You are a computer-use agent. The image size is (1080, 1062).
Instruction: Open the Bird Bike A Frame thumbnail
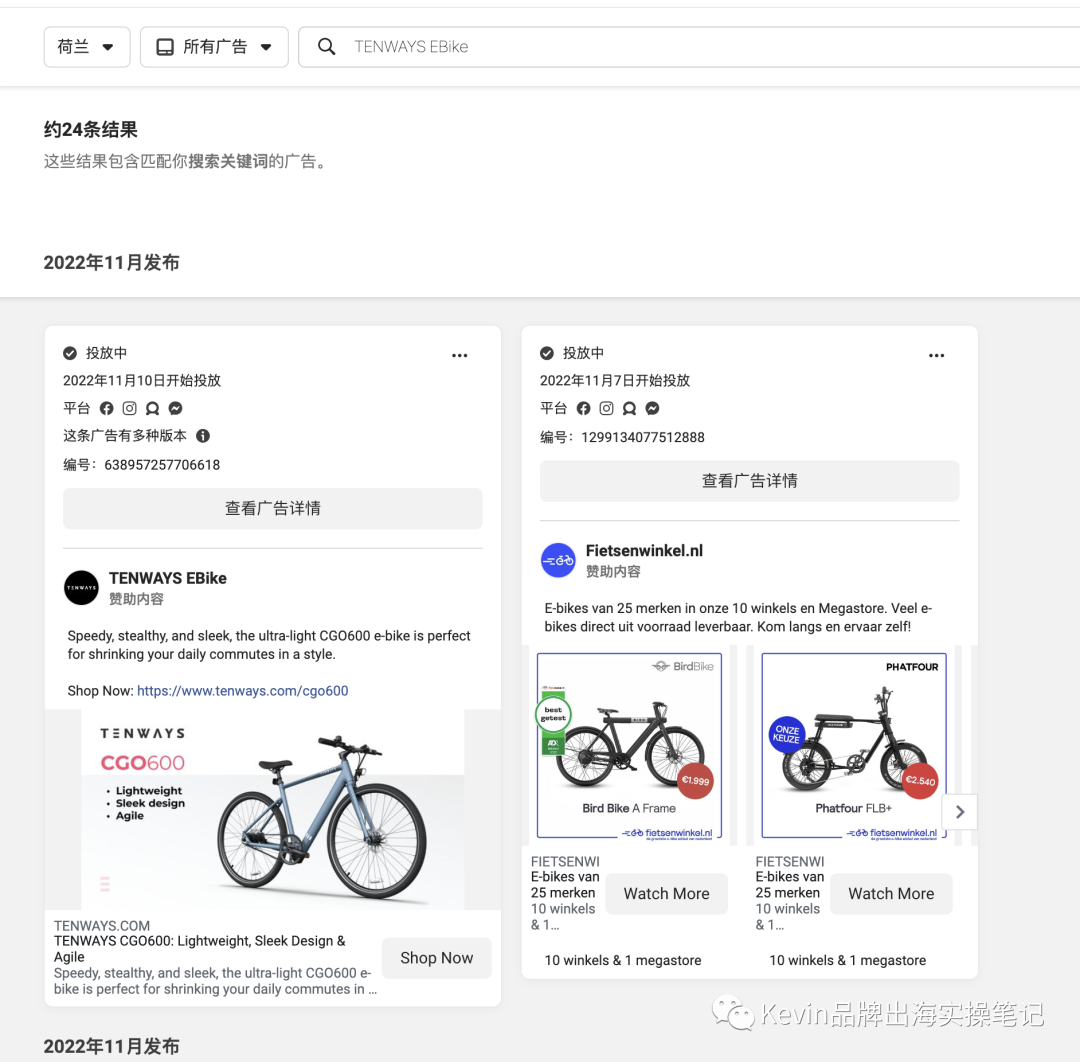coord(630,745)
